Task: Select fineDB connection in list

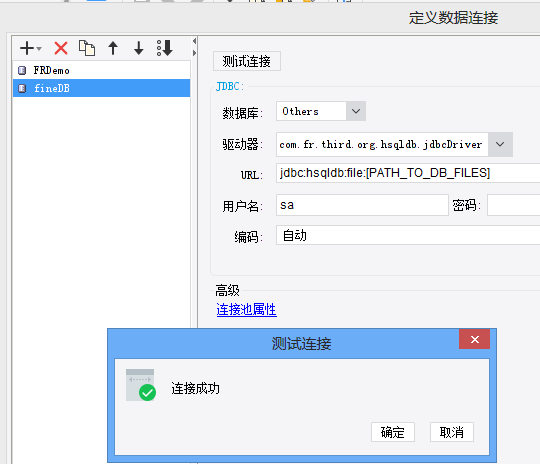Action: coord(101,88)
